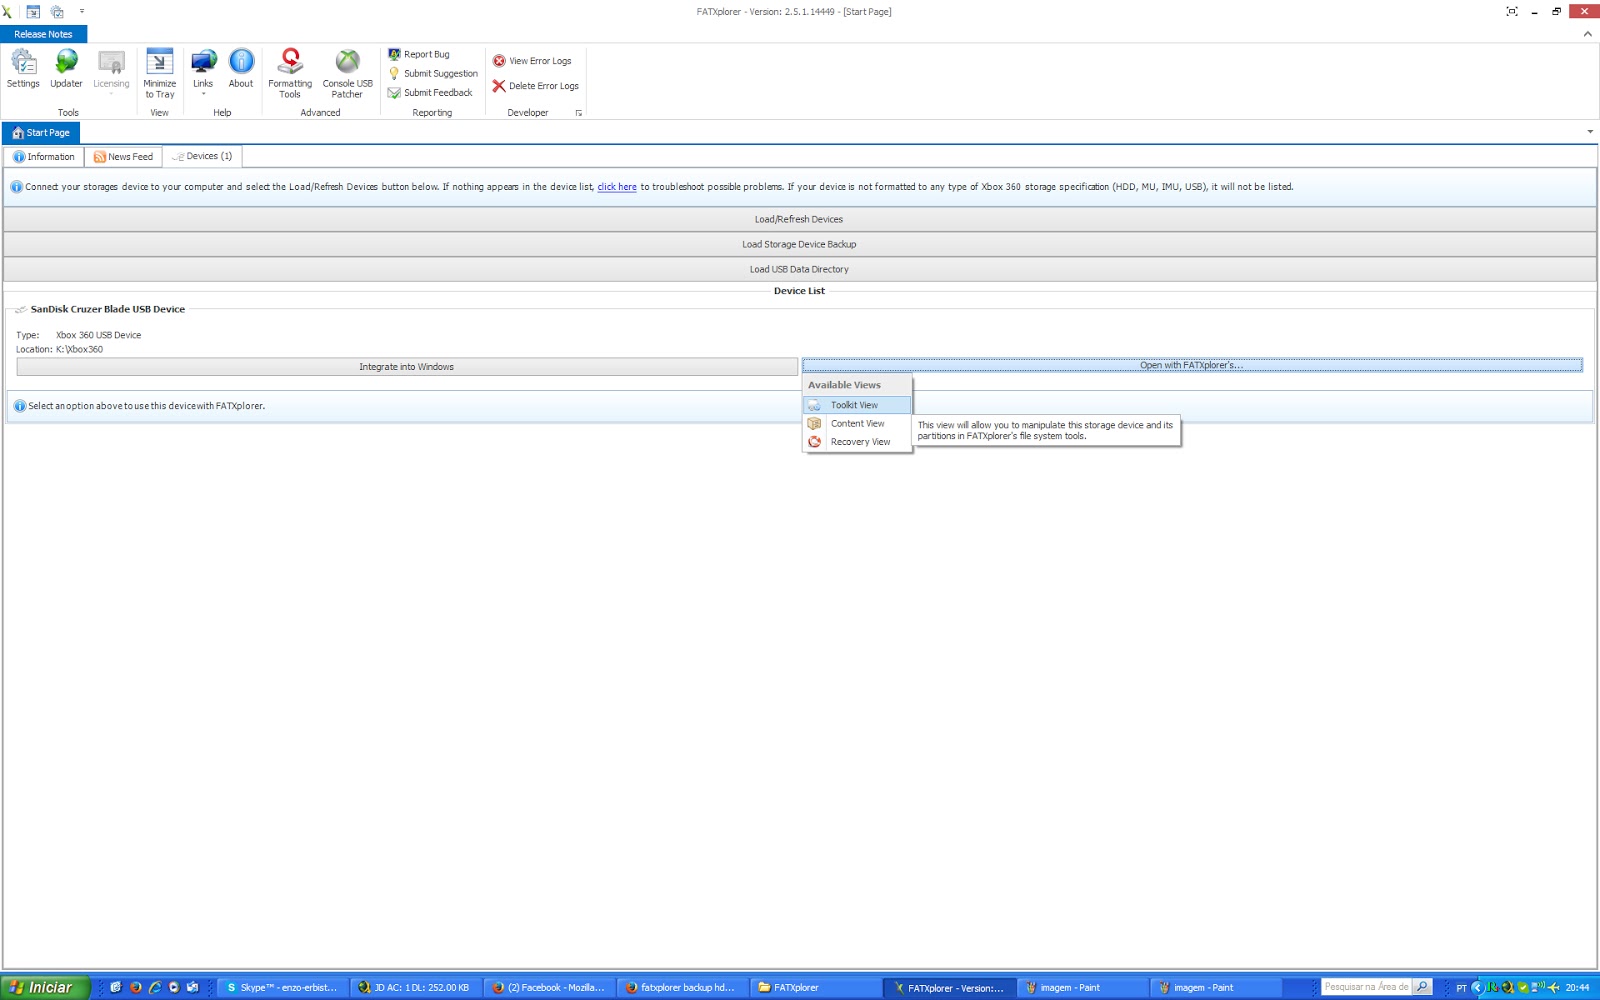Open the document tab list dropdown arrow
The width and height of the screenshot is (1600, 1000).
point(1590,132)
